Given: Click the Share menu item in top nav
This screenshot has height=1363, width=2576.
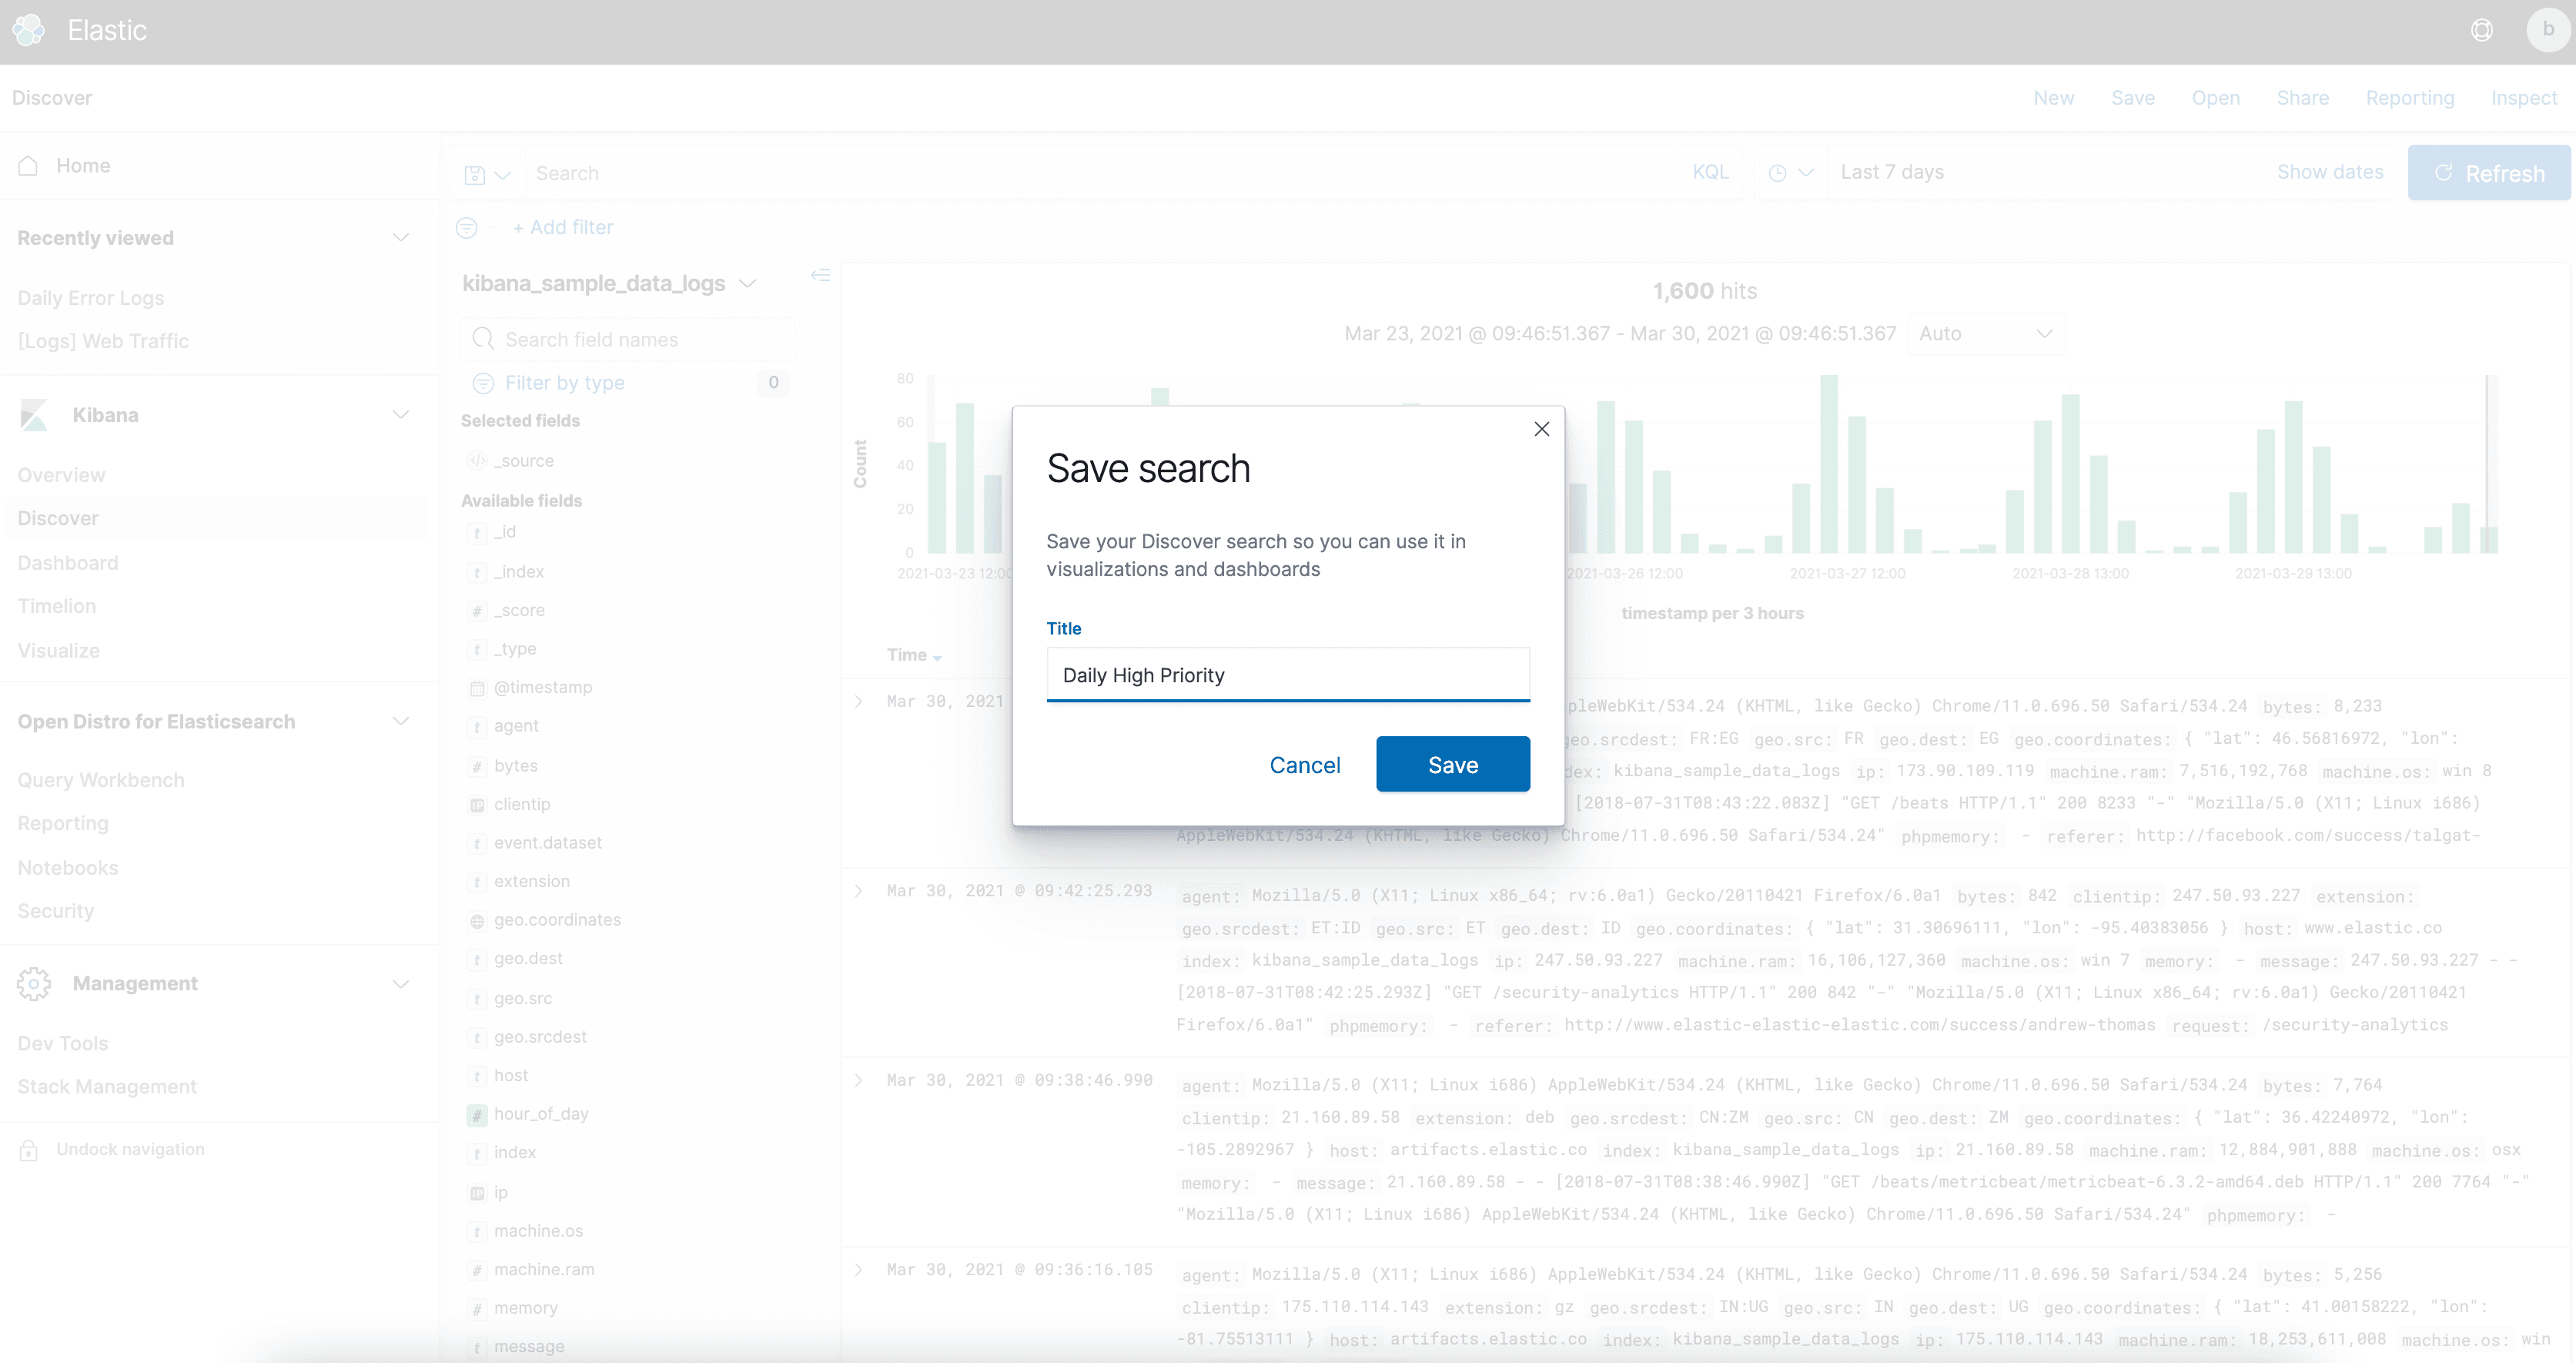Looking at the screenshot, I should tap(2302, 97).
